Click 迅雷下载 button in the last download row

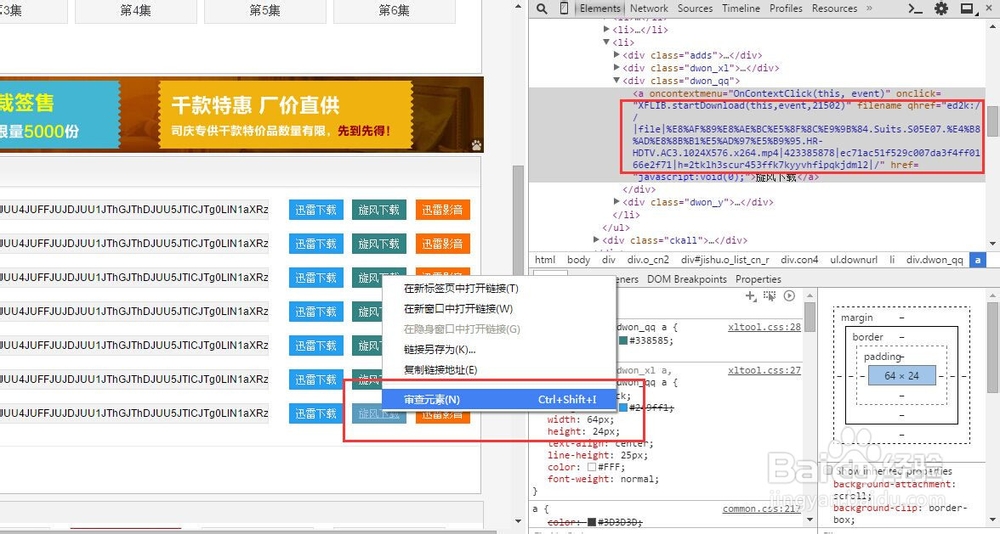[x=316, y=413]
